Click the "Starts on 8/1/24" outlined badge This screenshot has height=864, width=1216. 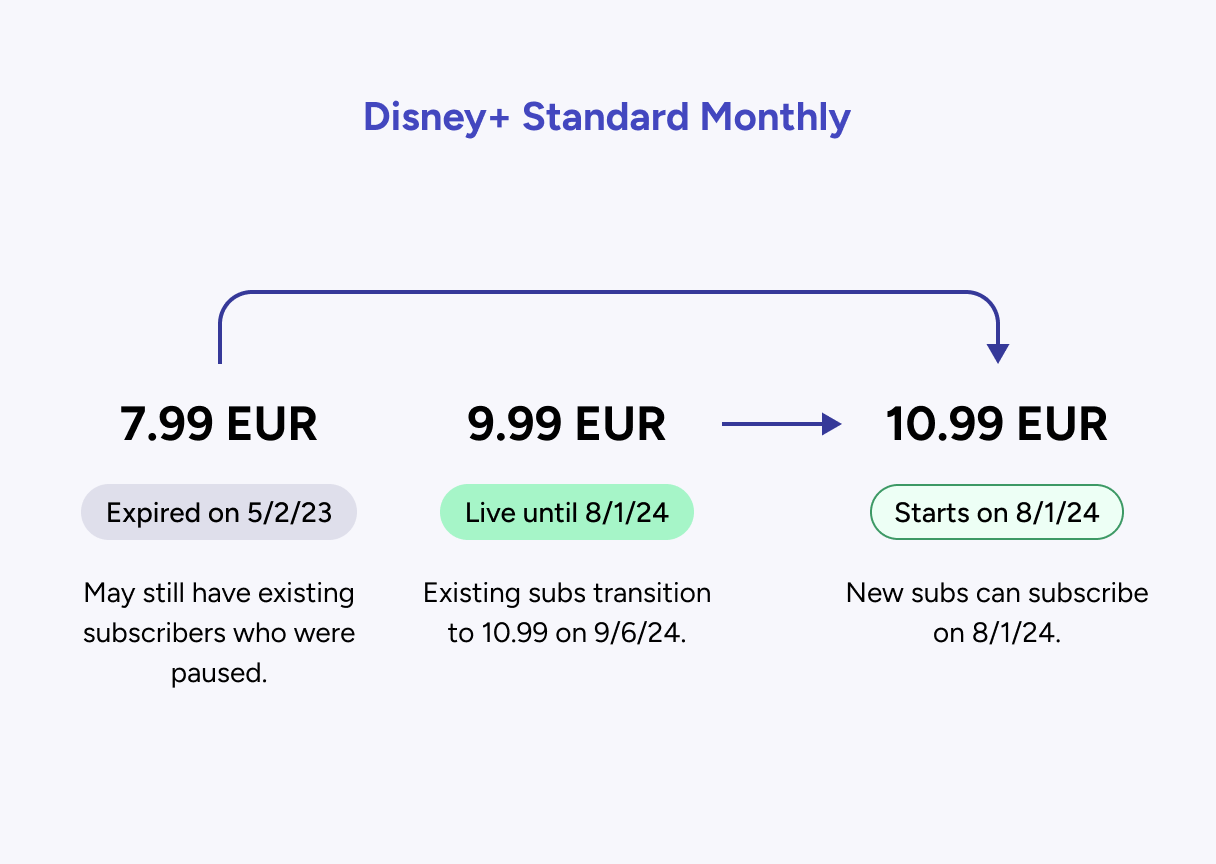coord(997,513)
